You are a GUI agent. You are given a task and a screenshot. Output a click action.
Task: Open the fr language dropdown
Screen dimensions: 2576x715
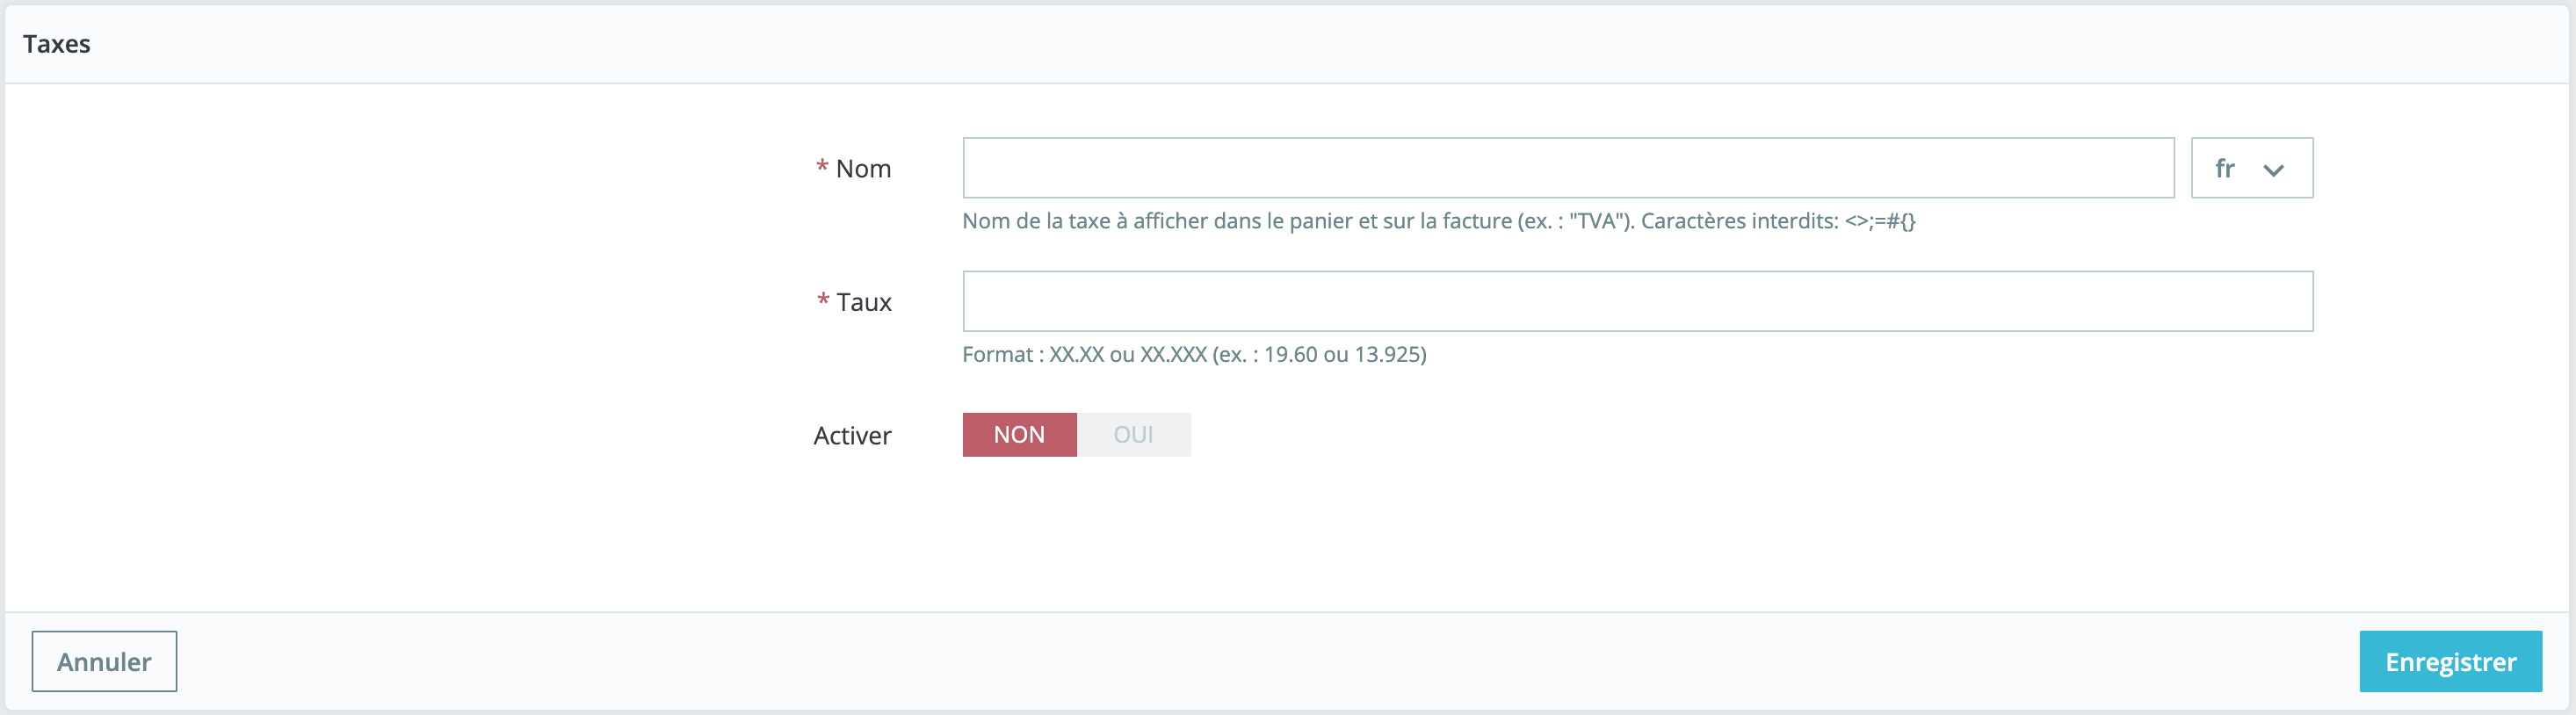click(x=2251, y=168)
